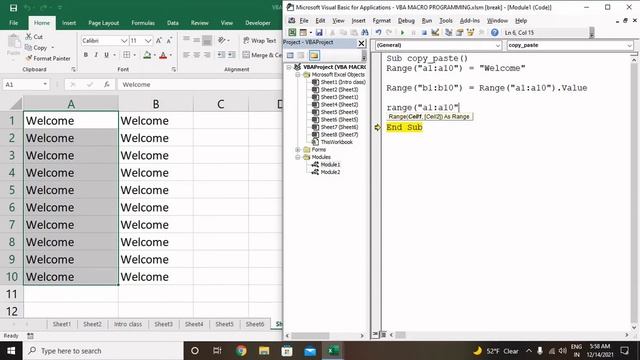The width and height of the screenshot is (640, 360).
Task: Run the macro with the green play icon
Action: (402, 32)
